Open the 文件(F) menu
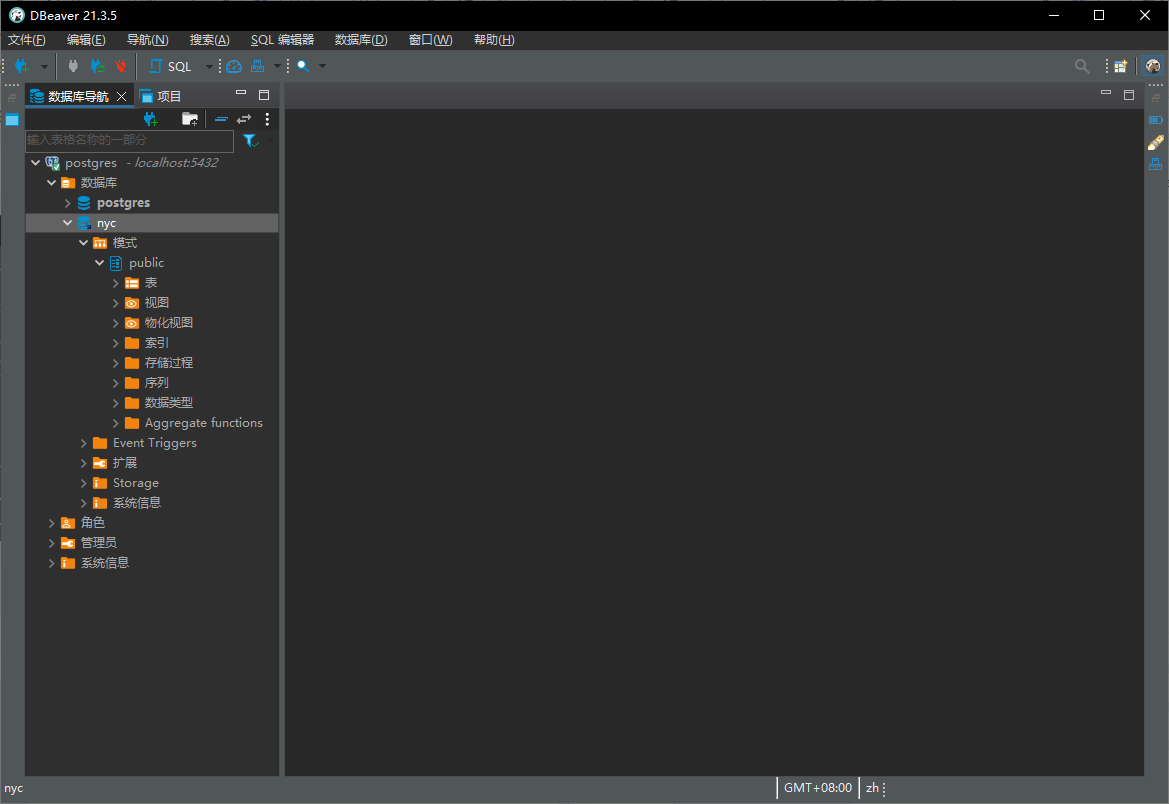This screenshot has width=1169, height=804. point(27,40)
